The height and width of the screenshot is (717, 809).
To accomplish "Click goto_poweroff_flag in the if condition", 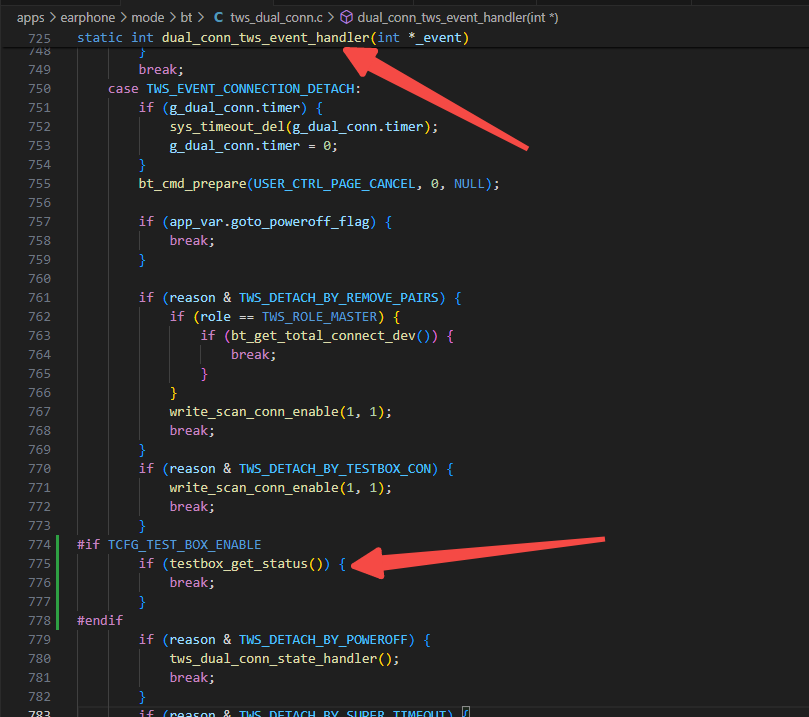I will coord(300,222).
